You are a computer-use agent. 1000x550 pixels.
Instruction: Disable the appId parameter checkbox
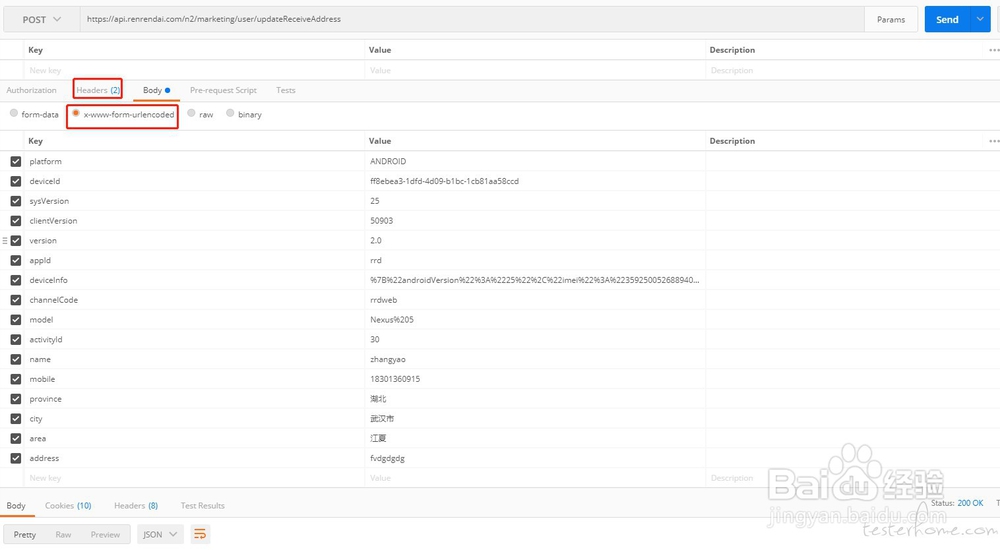tap(16, 260)
